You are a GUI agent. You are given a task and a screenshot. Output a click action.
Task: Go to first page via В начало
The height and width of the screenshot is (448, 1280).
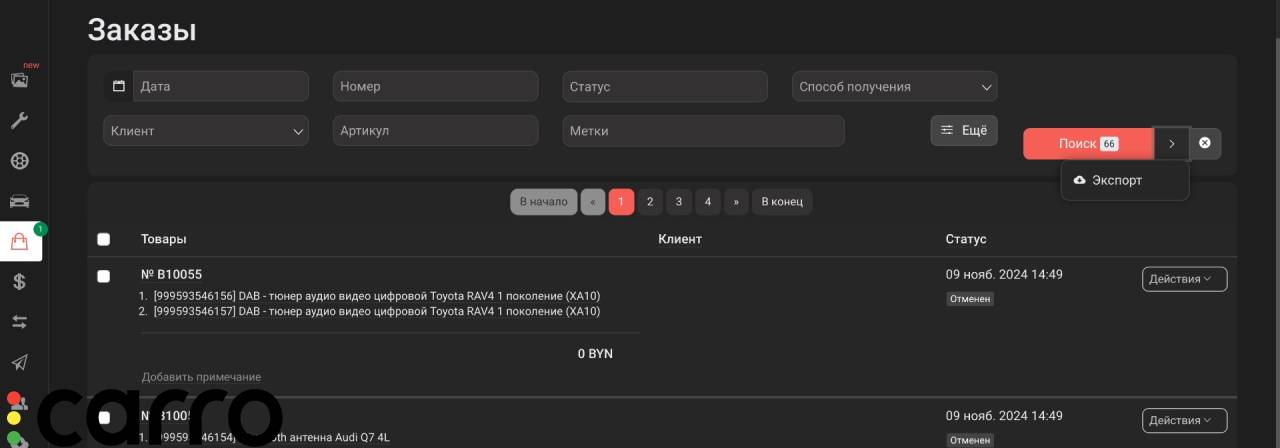544,201
